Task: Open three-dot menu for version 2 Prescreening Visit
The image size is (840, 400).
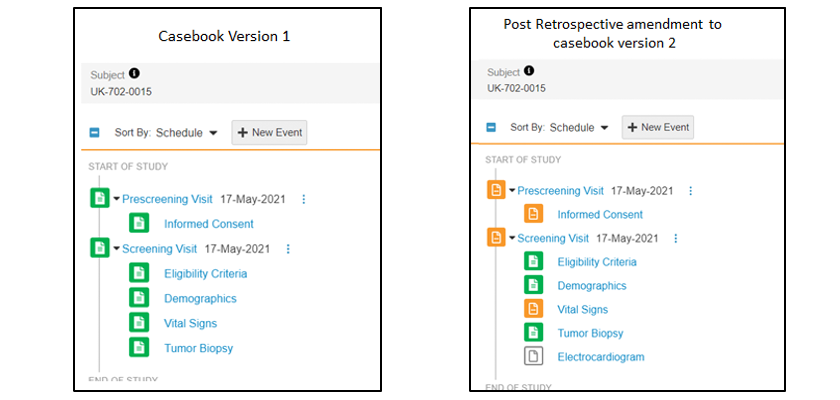Action: (689, 191)
